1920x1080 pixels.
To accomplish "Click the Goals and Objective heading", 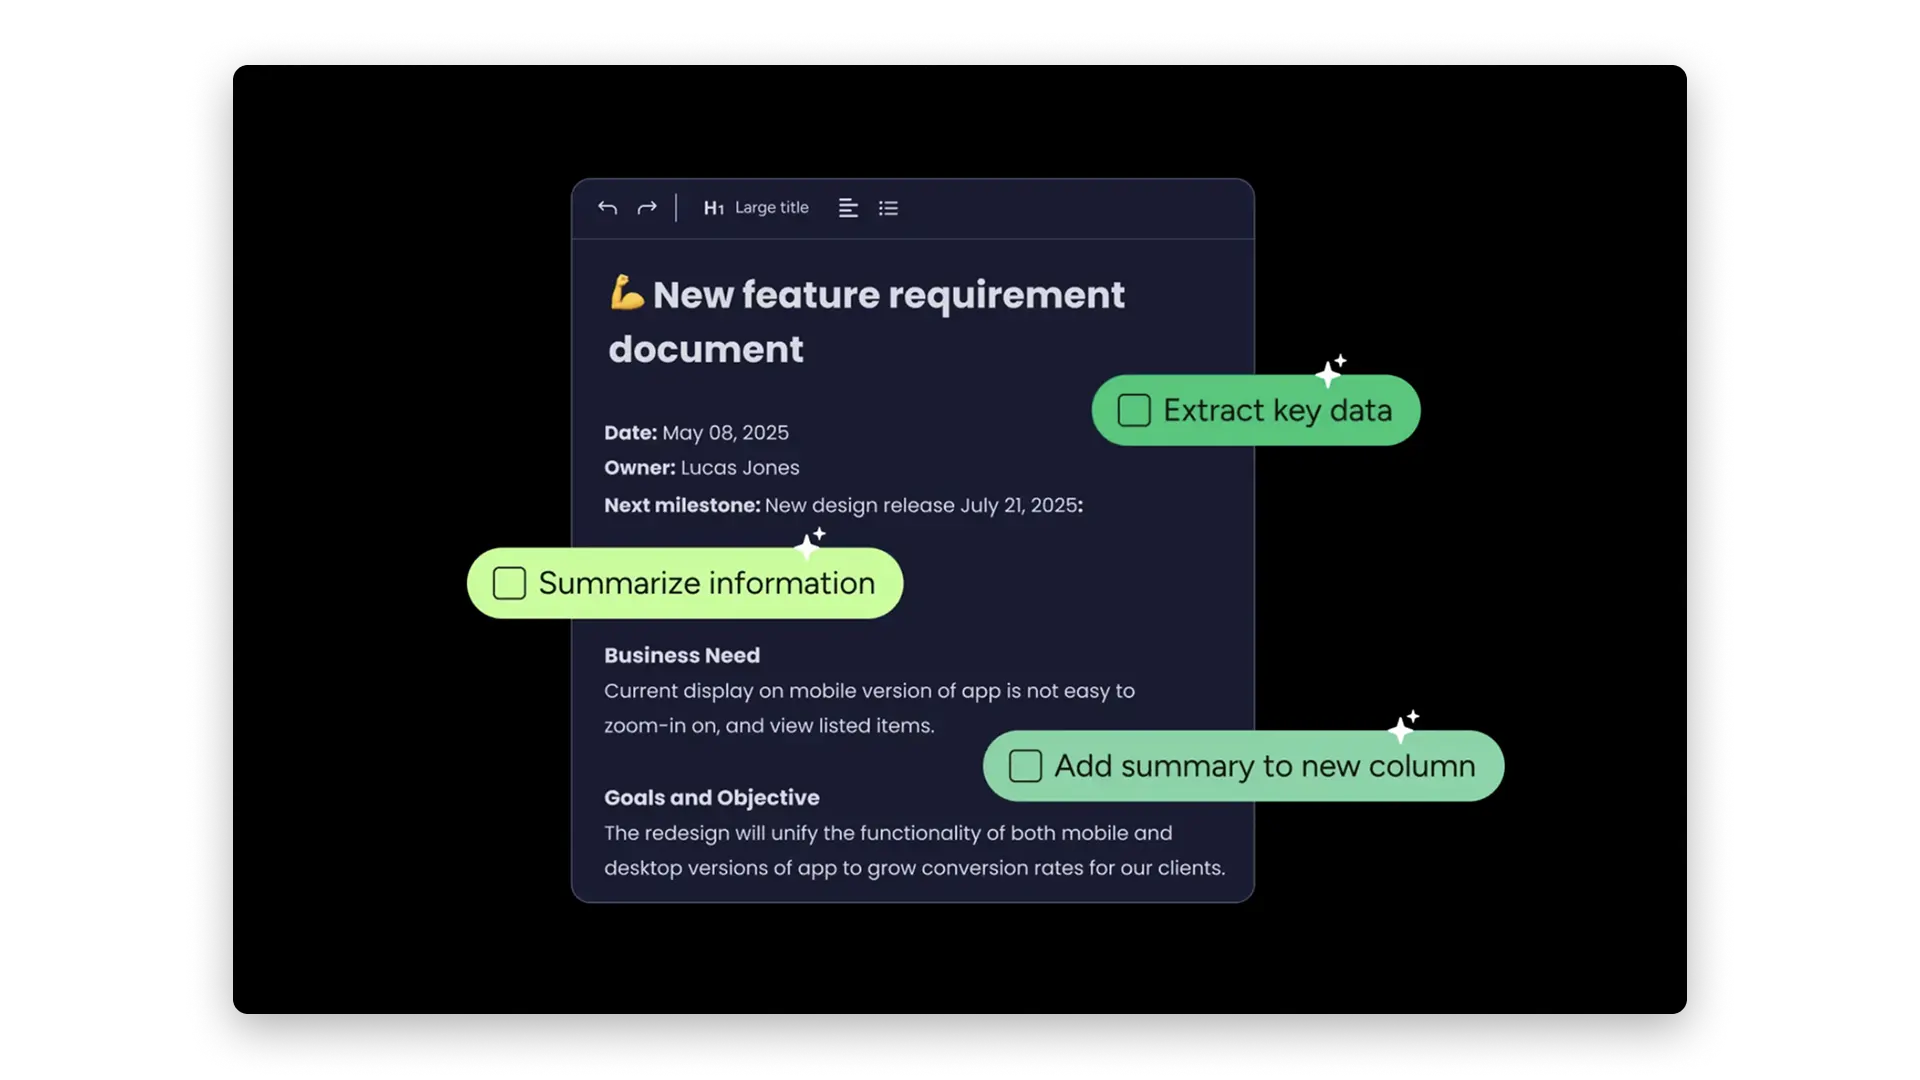I will click(x=711, y=798).
